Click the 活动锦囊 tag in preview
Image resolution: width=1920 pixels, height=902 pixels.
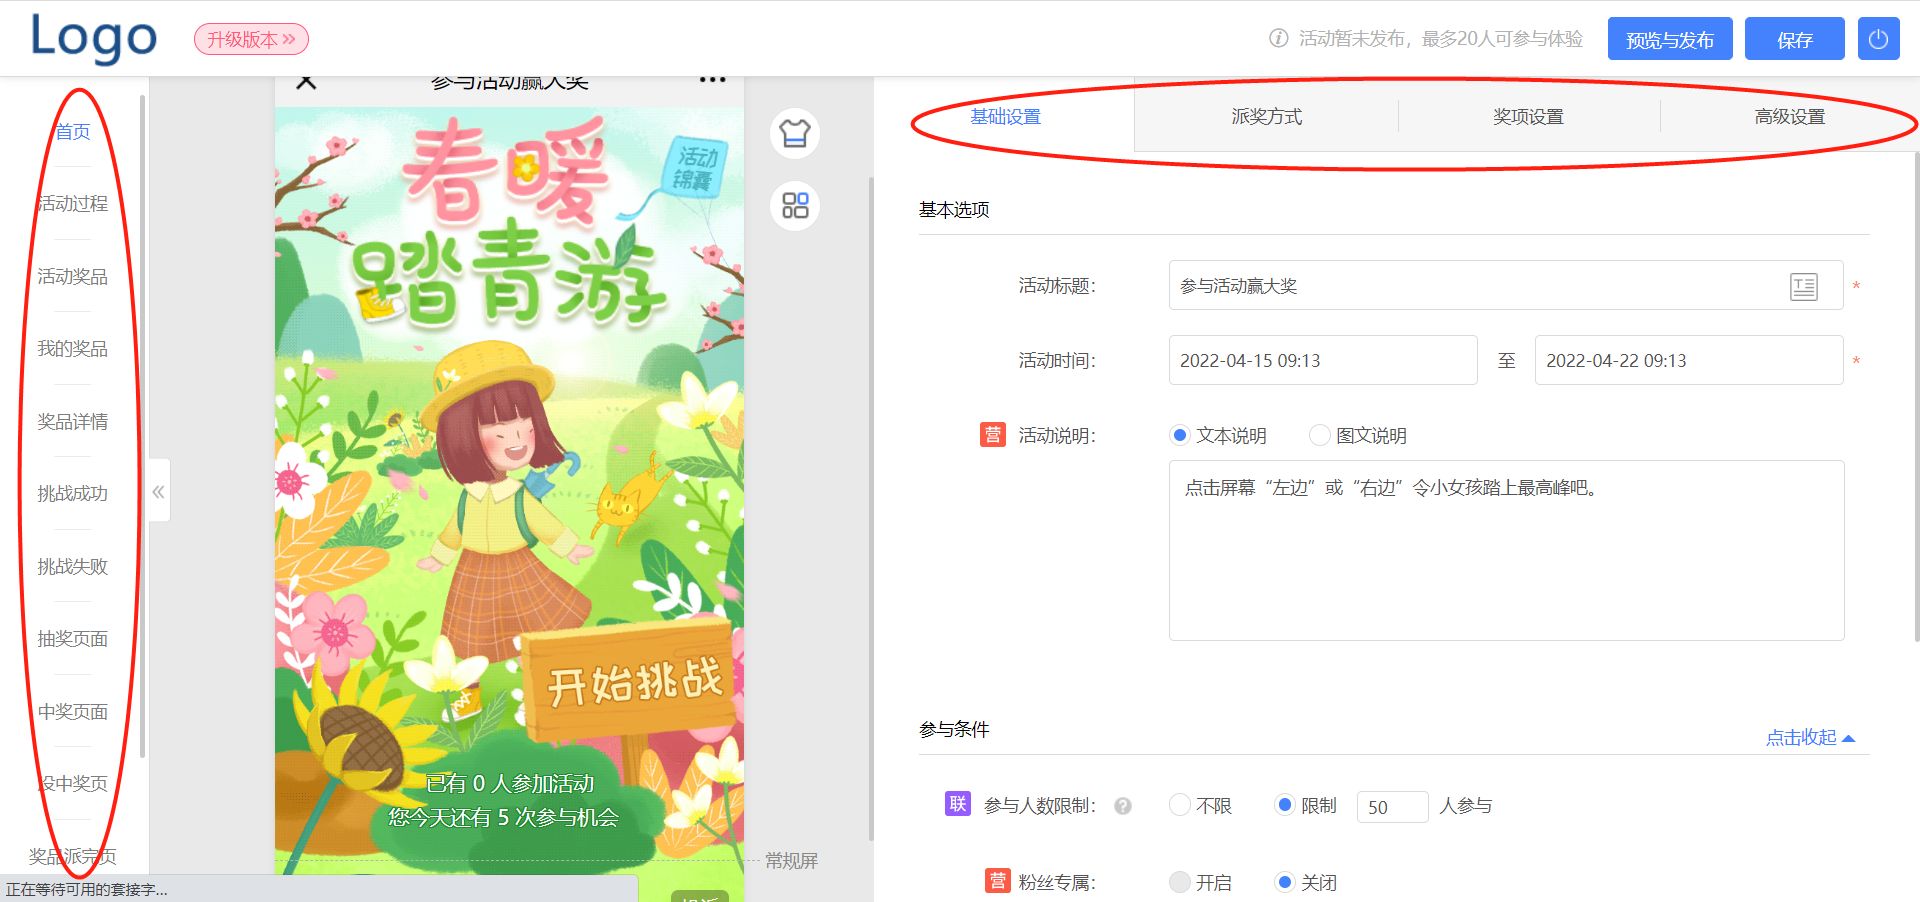(694, 168)
